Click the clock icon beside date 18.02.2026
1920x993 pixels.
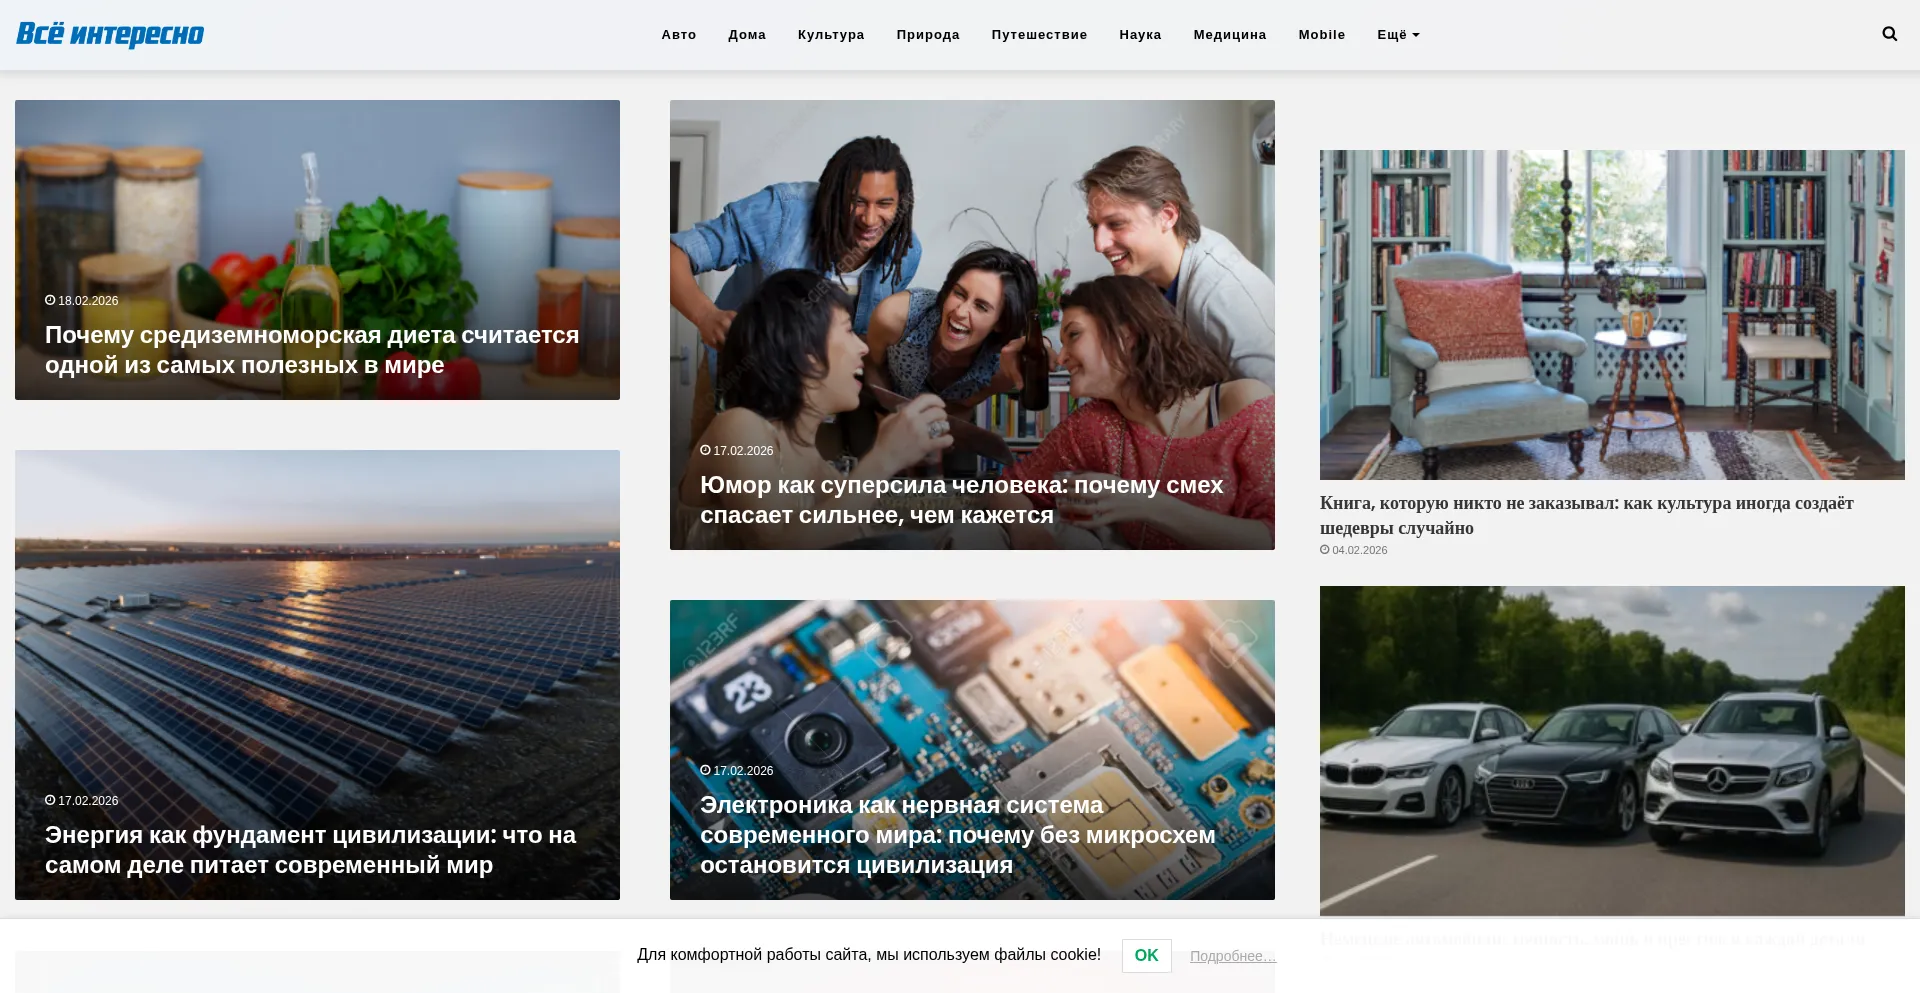pos(50,300)
